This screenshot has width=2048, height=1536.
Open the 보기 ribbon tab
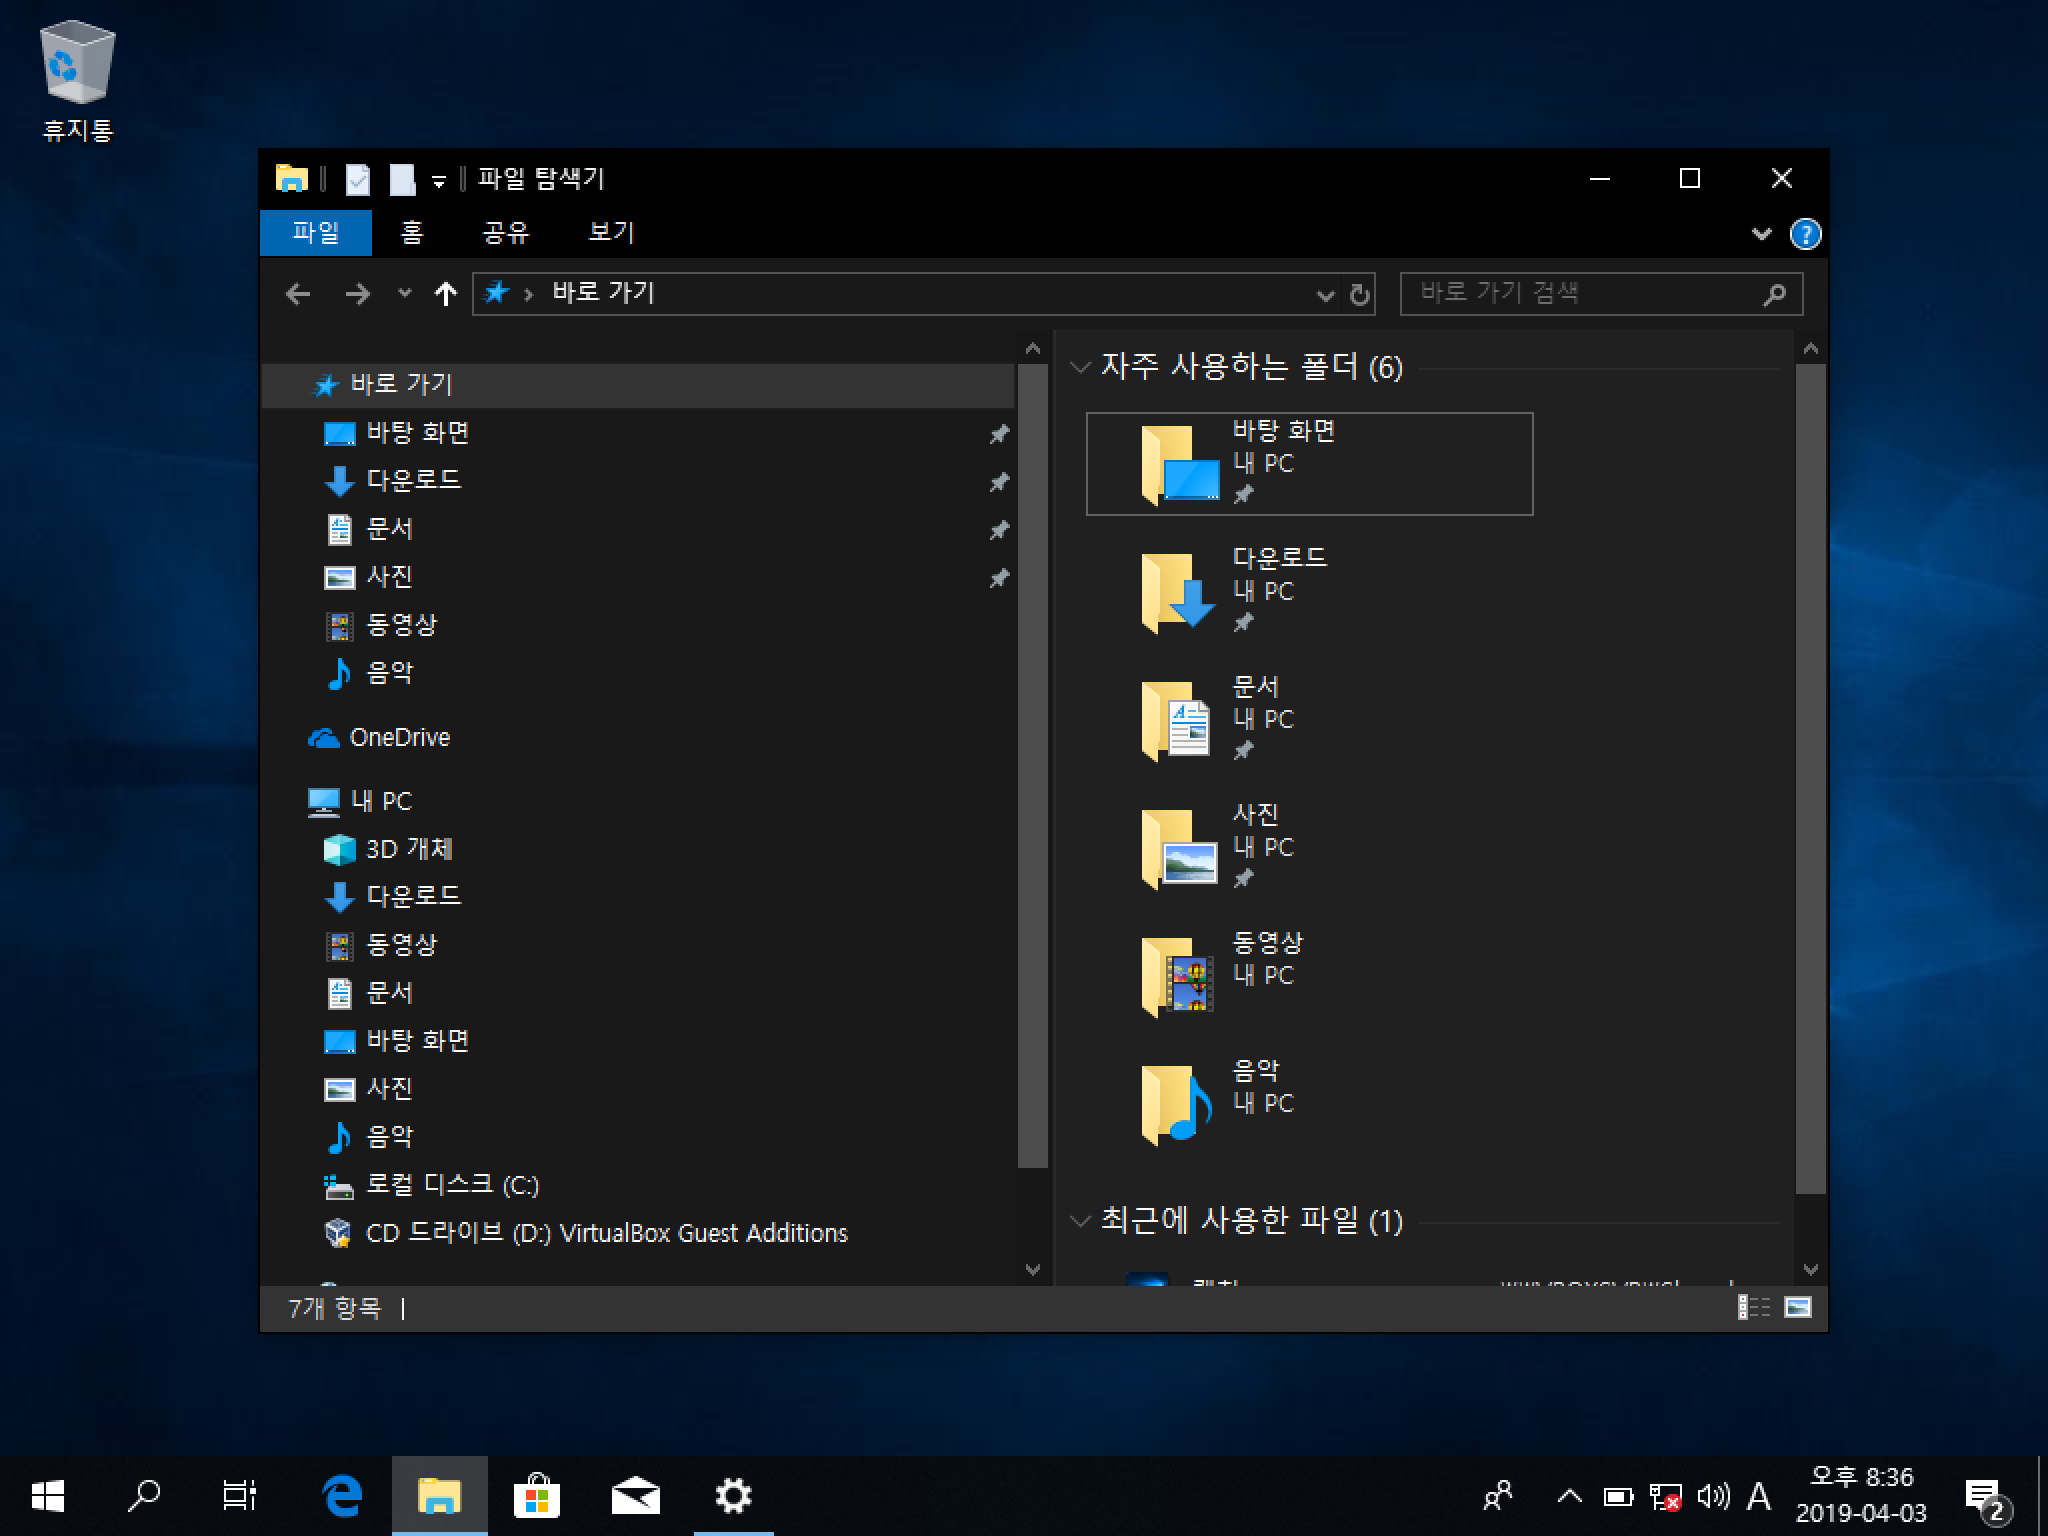pos(611,233)
